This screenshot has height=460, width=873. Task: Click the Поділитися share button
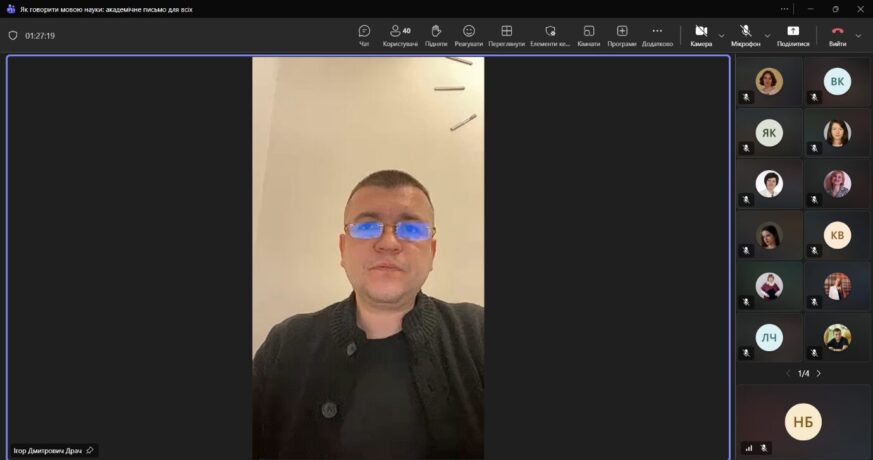(x=793, y=35)
